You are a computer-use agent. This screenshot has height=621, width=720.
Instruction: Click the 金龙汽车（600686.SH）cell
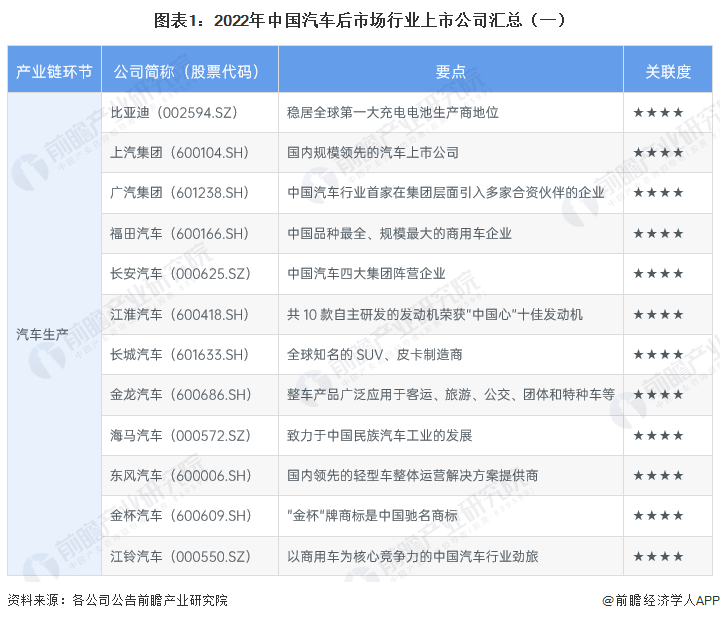coord(190,395)
